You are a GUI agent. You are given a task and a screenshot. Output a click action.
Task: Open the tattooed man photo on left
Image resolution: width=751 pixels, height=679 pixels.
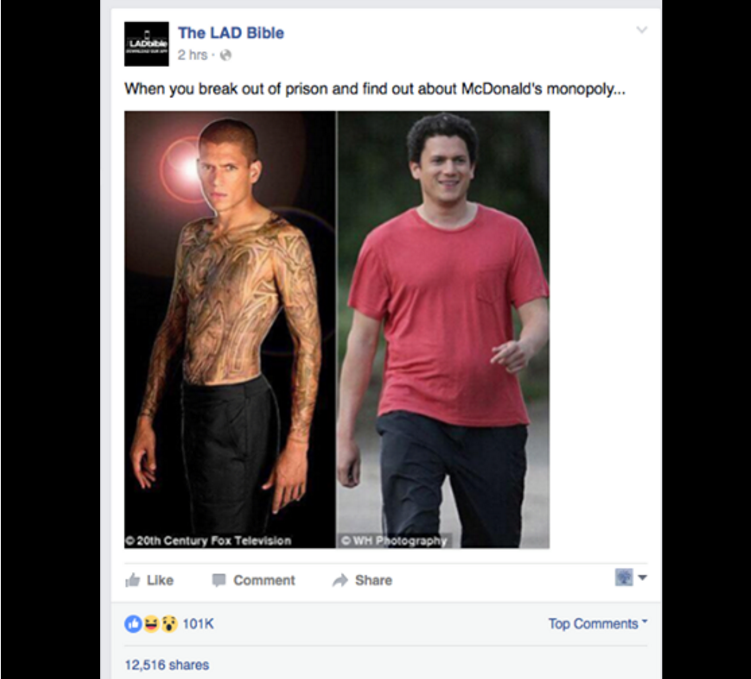(x=230, y=329)
